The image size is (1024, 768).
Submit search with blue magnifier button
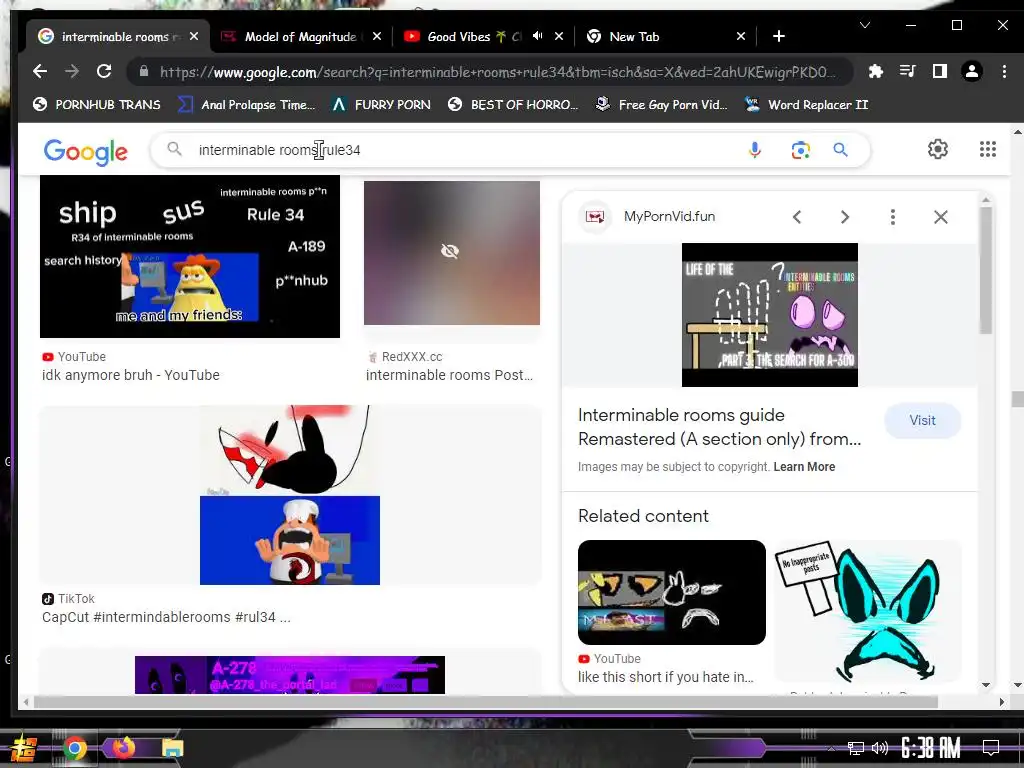click(x=840, y=150)
